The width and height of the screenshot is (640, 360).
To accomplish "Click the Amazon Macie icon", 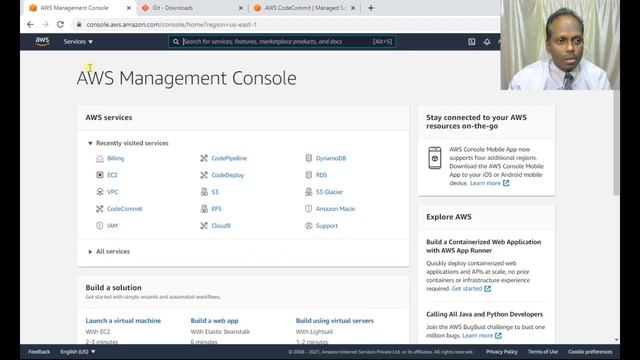I will (309, 209).
